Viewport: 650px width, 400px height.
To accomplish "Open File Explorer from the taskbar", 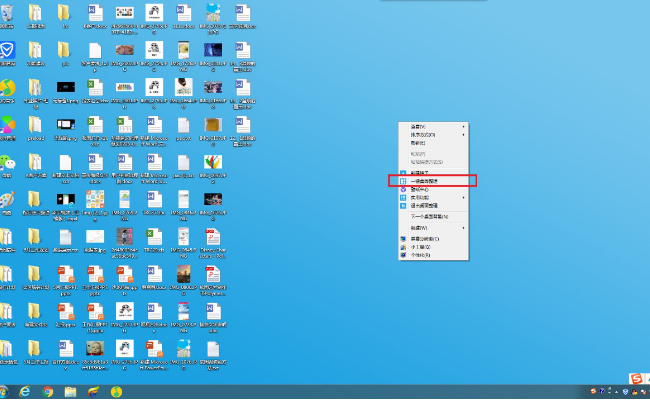I will [x=71, y=391].
